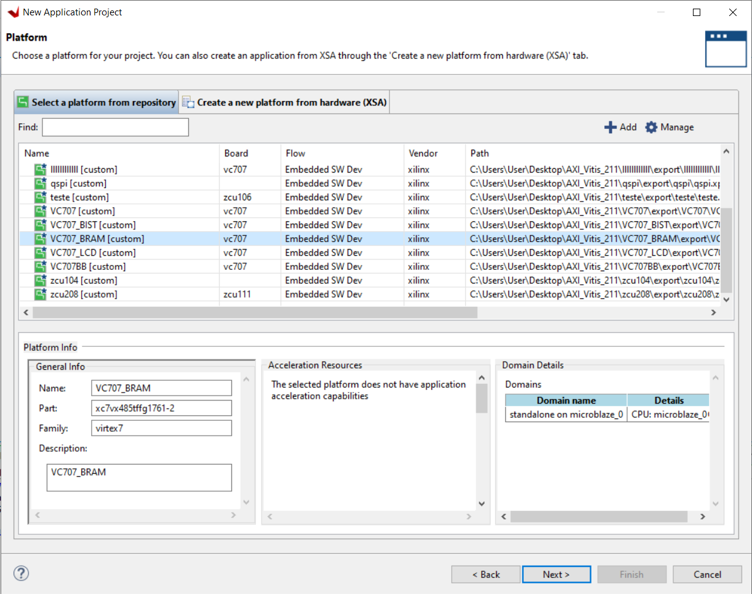The image size is (752, 594).
Task: Click the zcu208 [custom] platform icon
Action: (x=40, y=294)
